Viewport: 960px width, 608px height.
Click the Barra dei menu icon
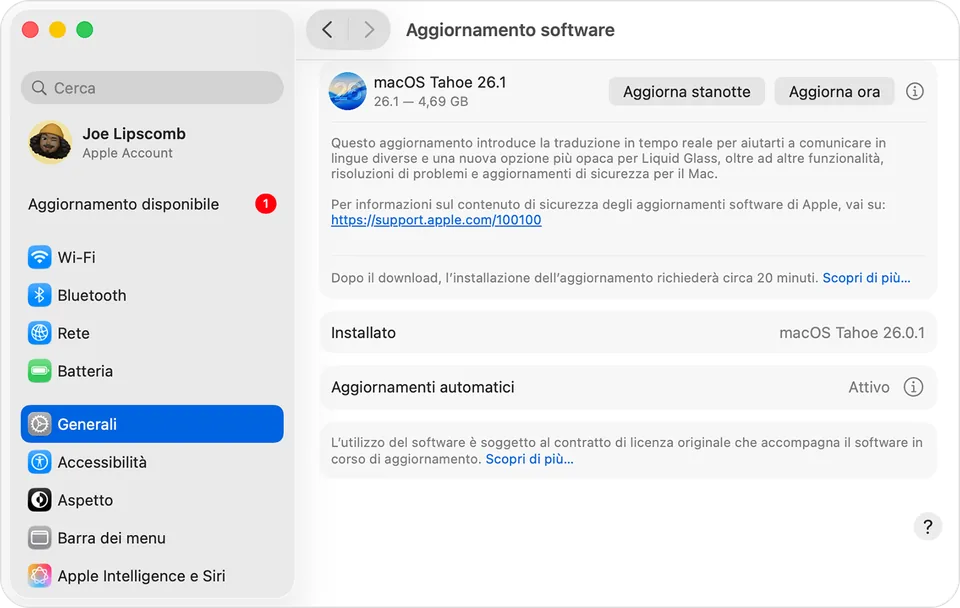[x=39, y=538]
